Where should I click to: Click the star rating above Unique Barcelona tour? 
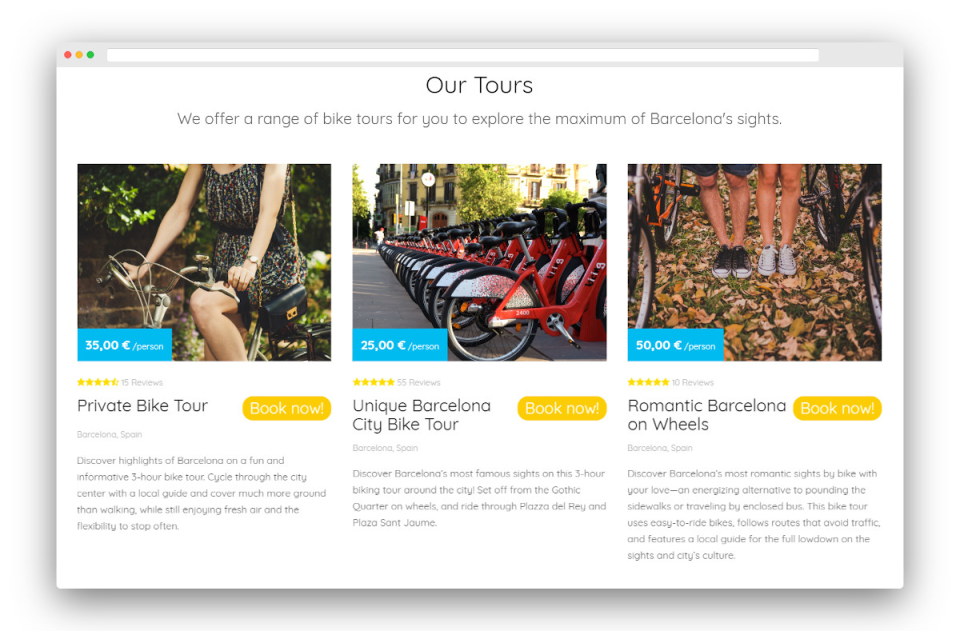(x=373, y=383)
